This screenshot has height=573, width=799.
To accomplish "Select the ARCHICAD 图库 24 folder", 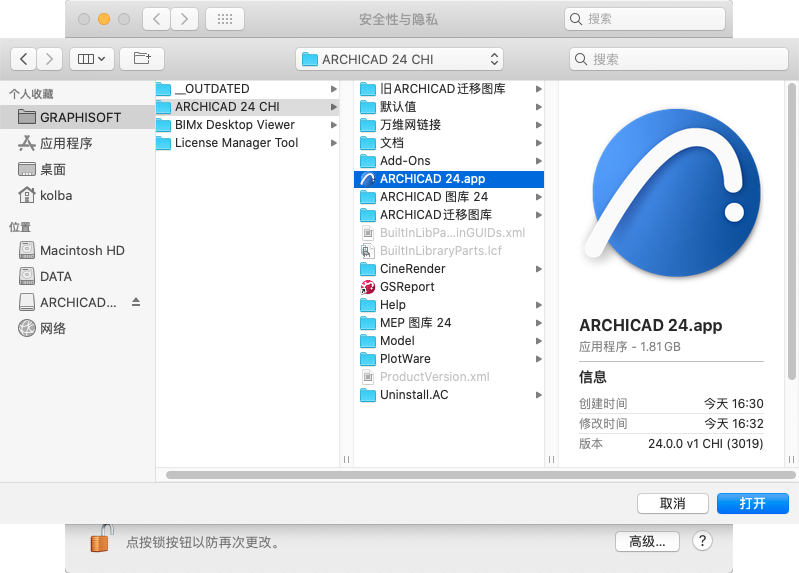I will [449, 197].
